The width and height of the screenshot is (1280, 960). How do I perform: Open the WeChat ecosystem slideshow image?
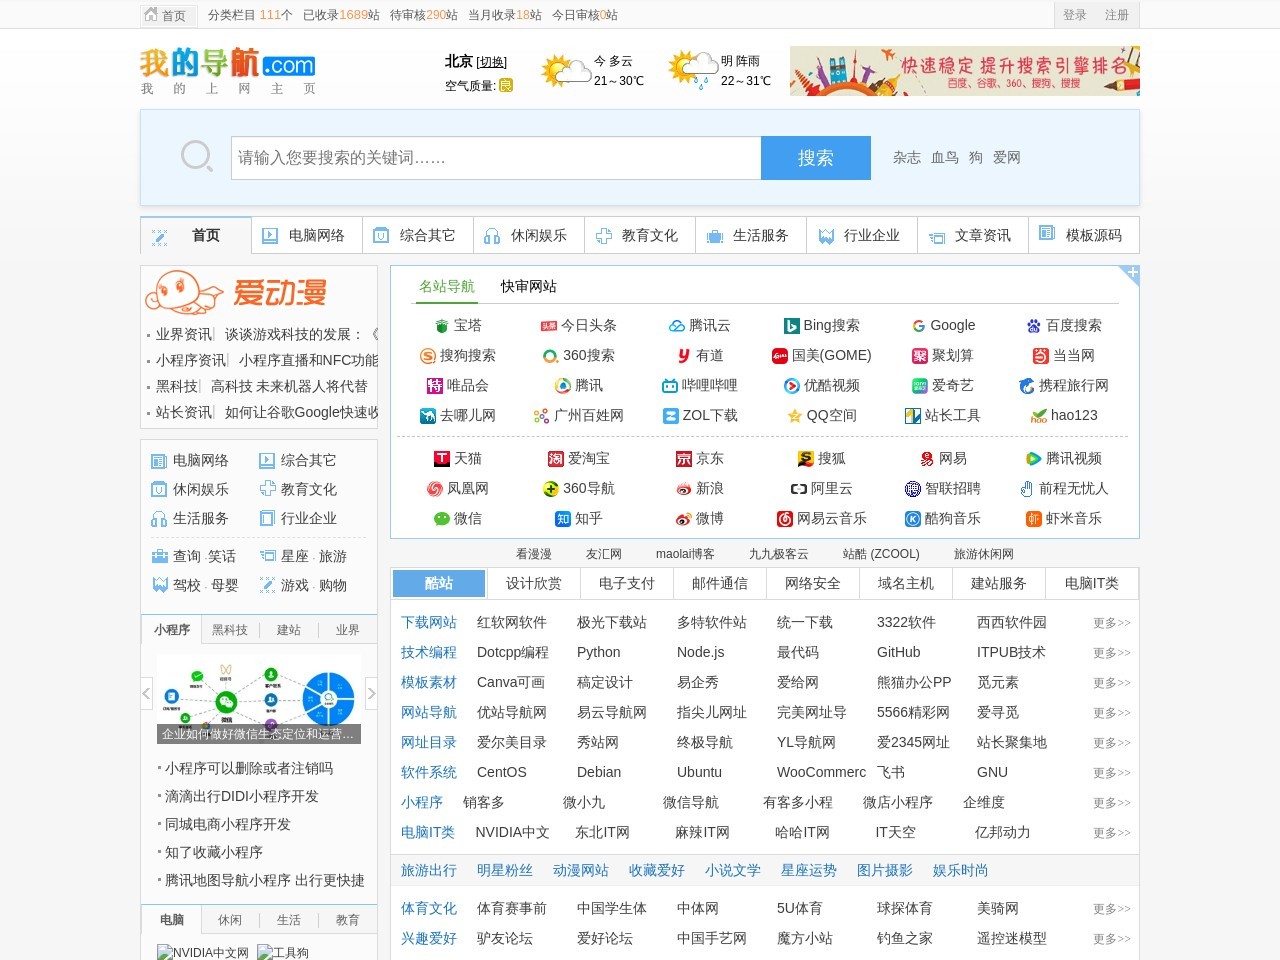click(x=259, y=698)
